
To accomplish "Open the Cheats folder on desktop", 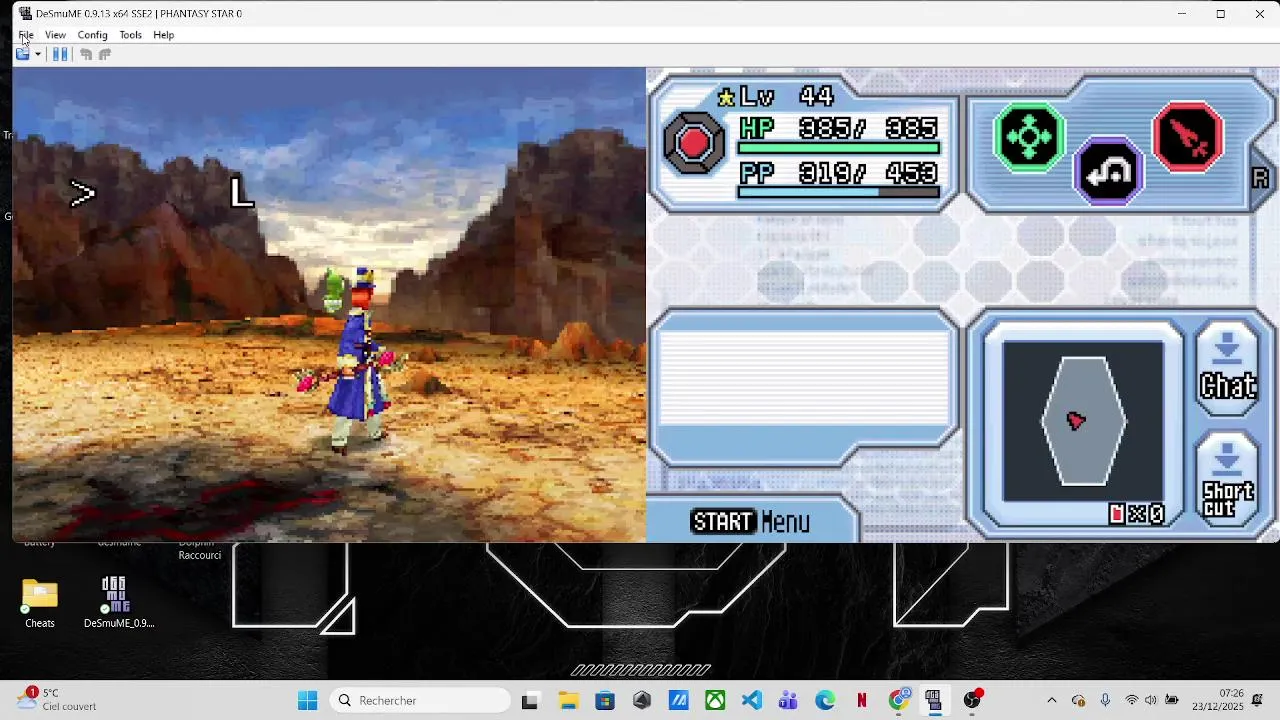I will (x=40, y=603).
